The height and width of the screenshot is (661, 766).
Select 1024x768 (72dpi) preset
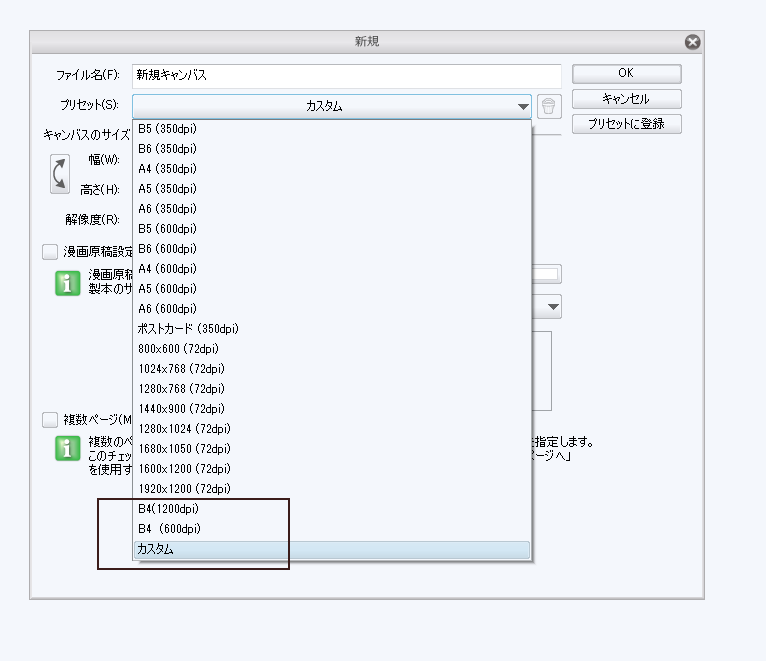332,369
